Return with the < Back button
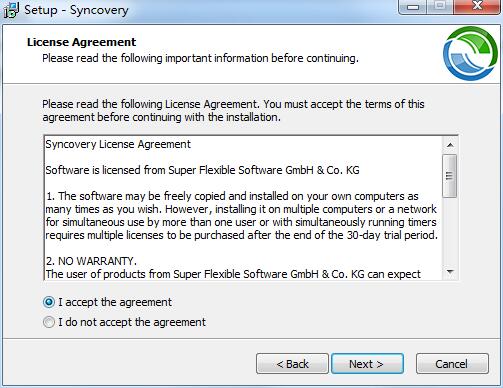 click(292, 364)
